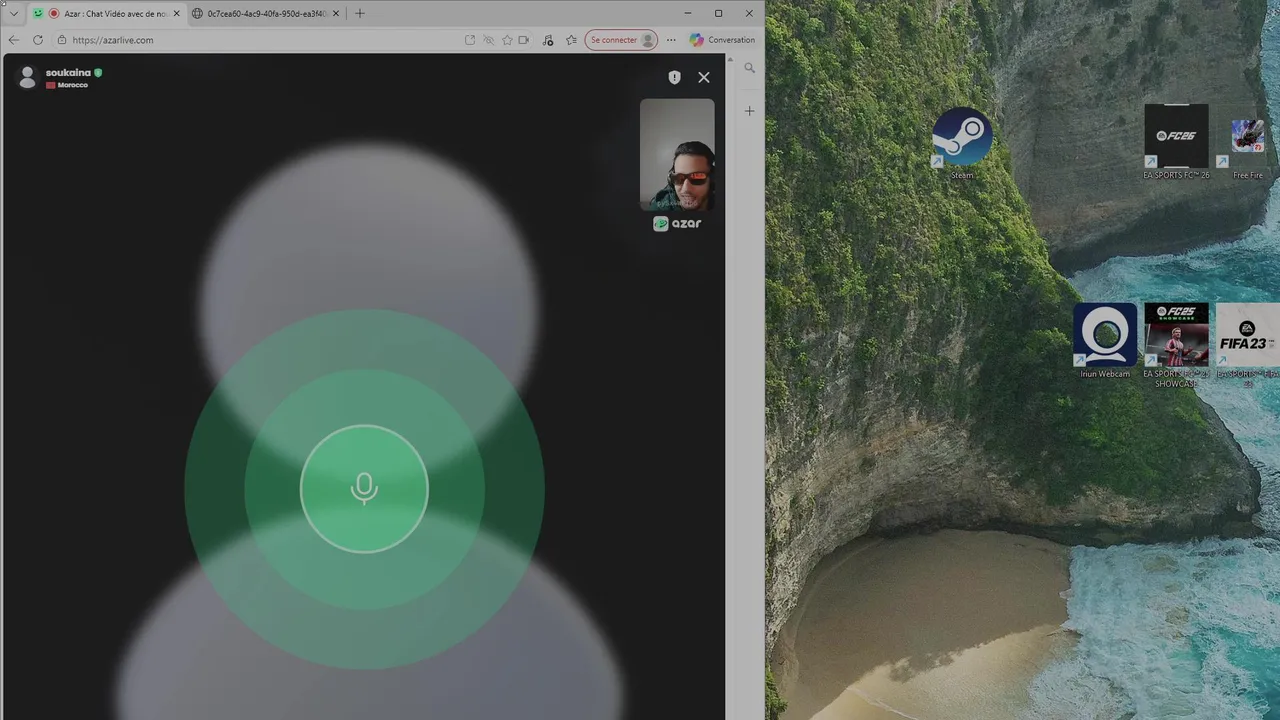Click the sidebar search icon
This screenshot has height=720, width=1280.
[749, 68]
